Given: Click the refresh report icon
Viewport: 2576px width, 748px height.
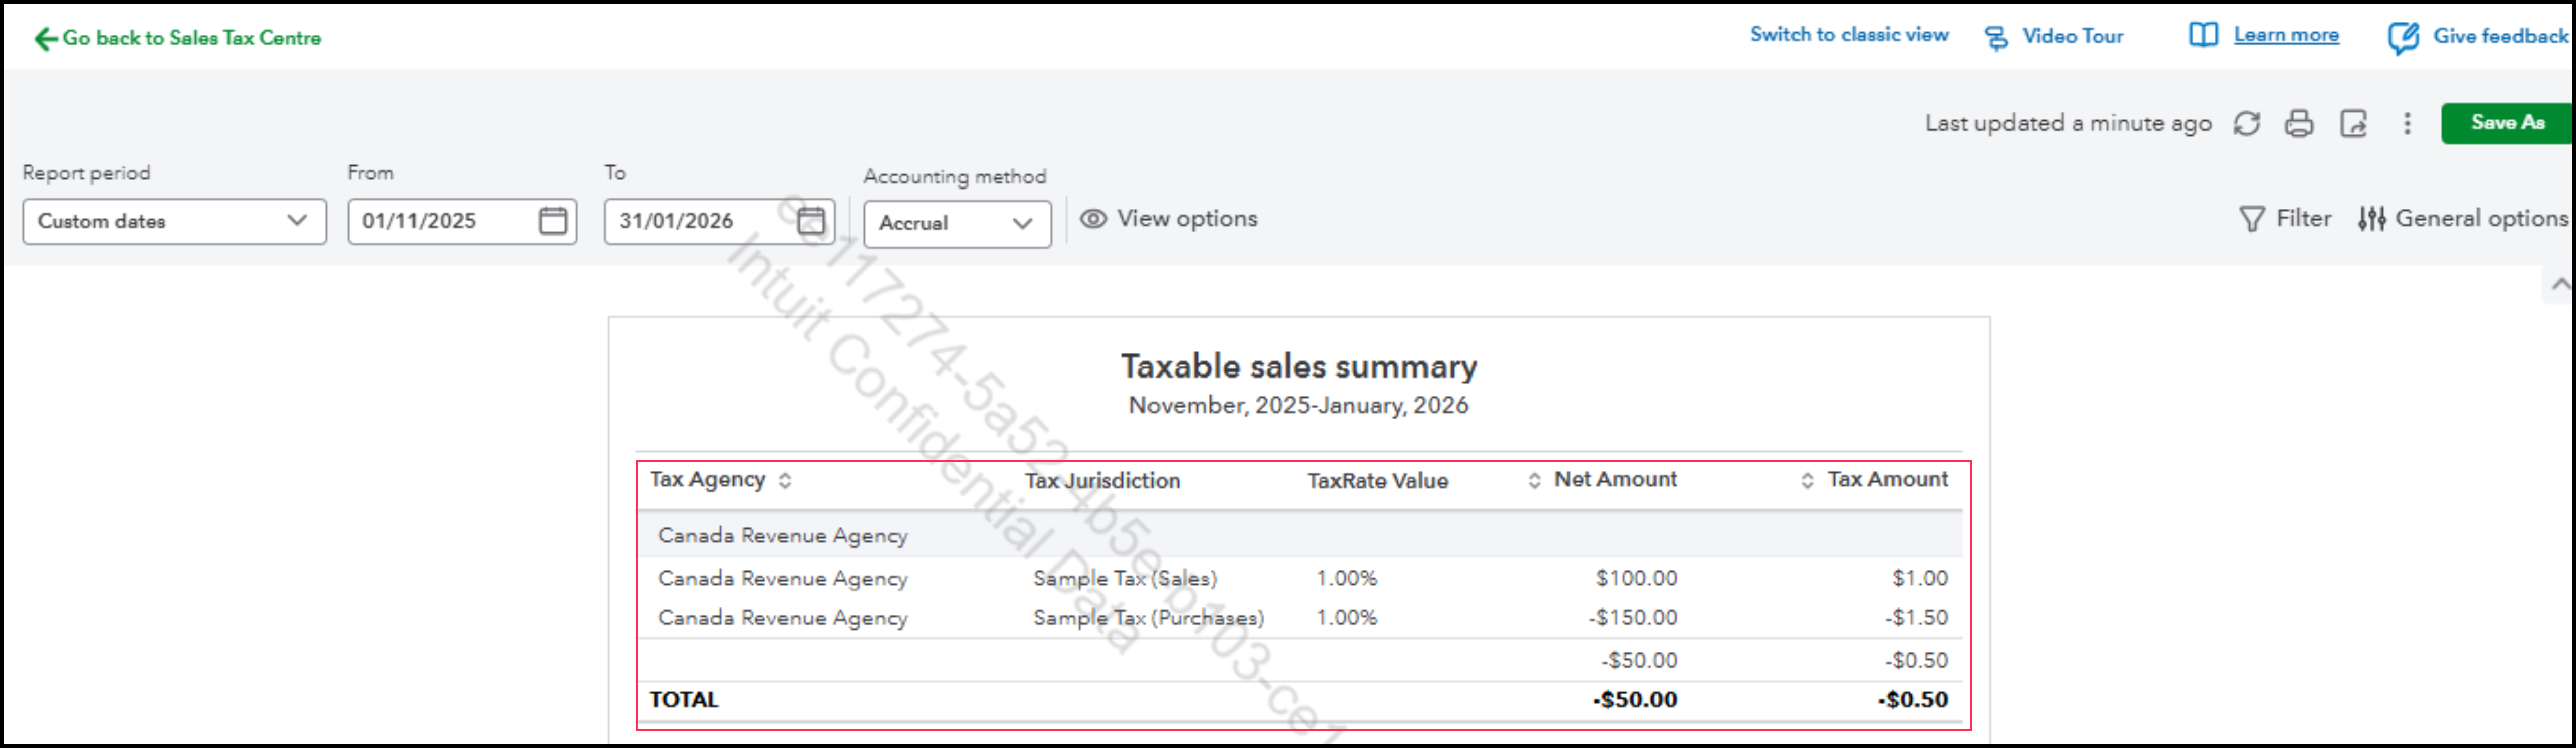Looking at the screenshot, I should [2246, 123].
